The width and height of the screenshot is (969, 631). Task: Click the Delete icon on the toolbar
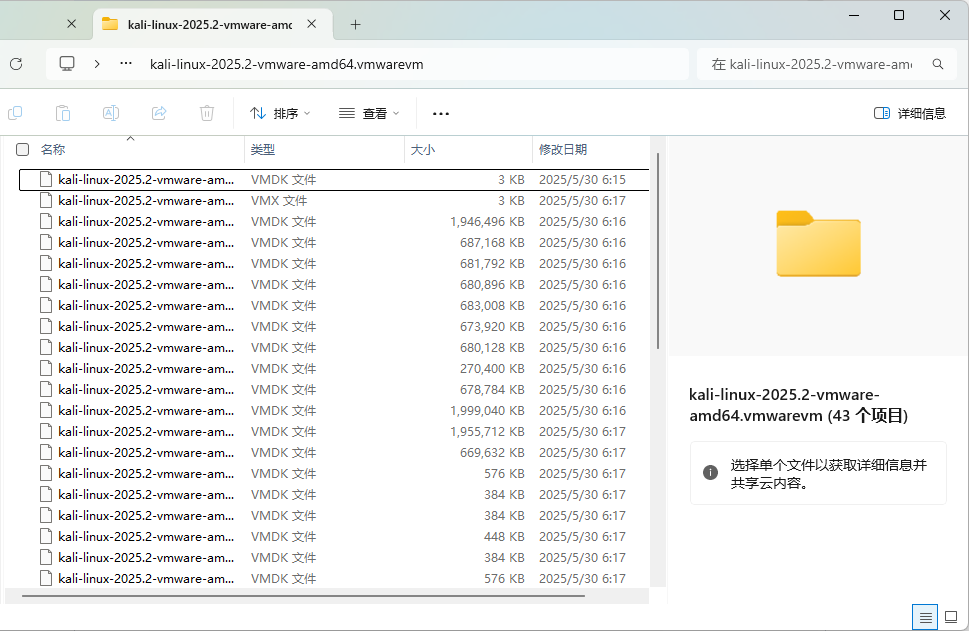tap(207, 113)
